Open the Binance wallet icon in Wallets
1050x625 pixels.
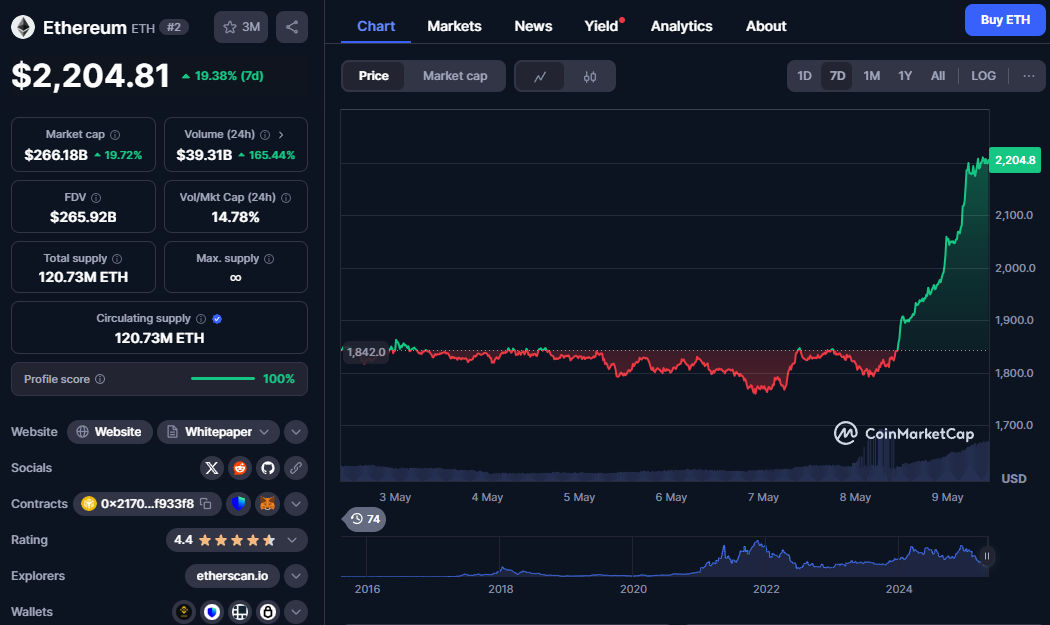(184, 612)
